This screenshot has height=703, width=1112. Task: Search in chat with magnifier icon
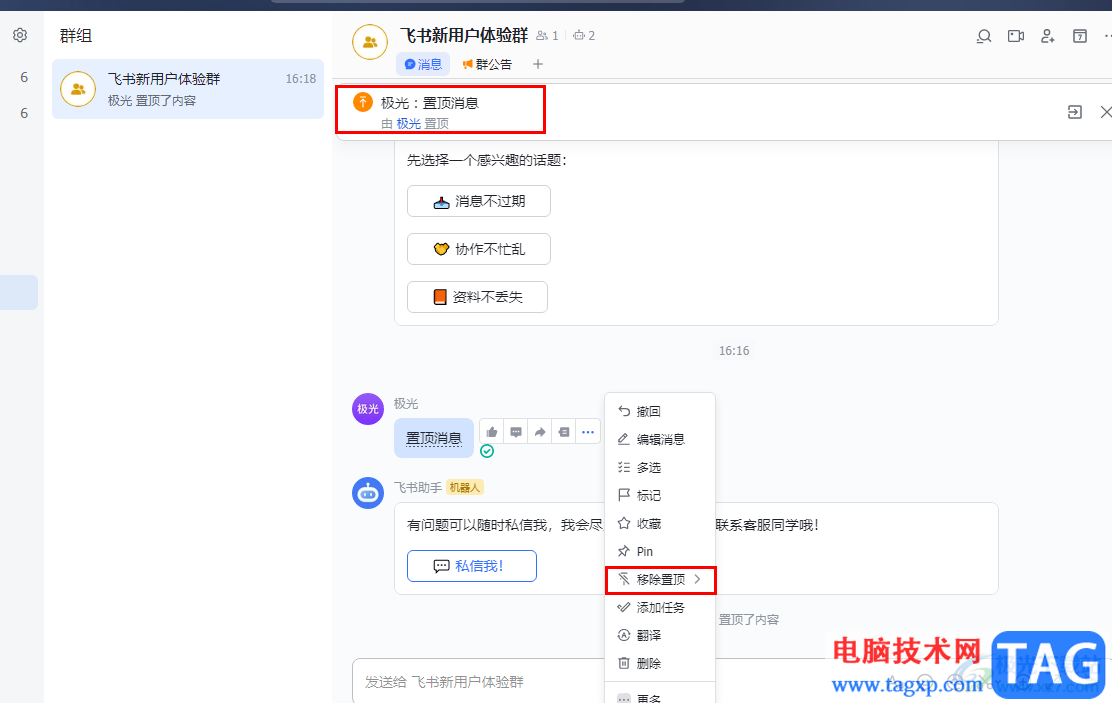pyautogui.click(x=983, y=36)
